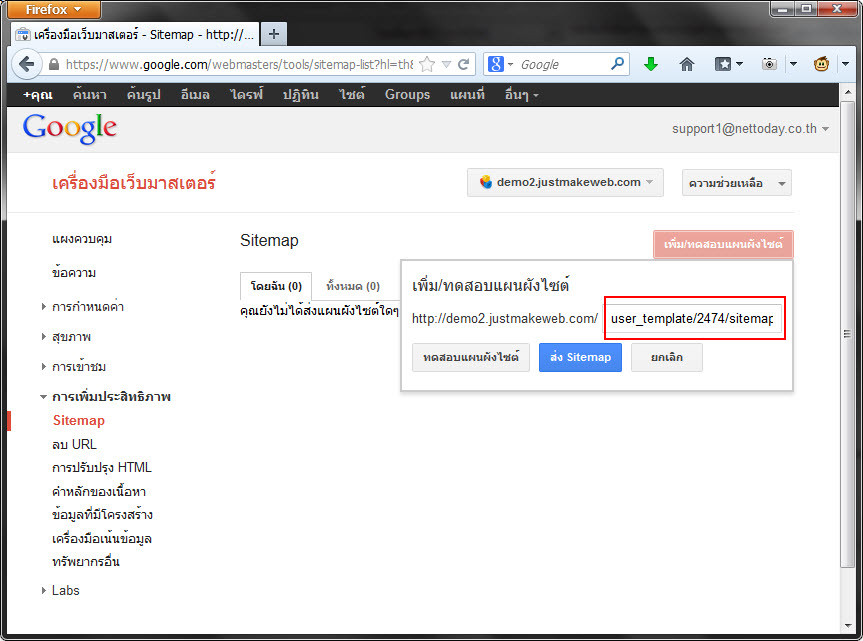Expand the อื่นๆ more menu
The width and height of the screenshot is (863, 641).
coord(521,95)
